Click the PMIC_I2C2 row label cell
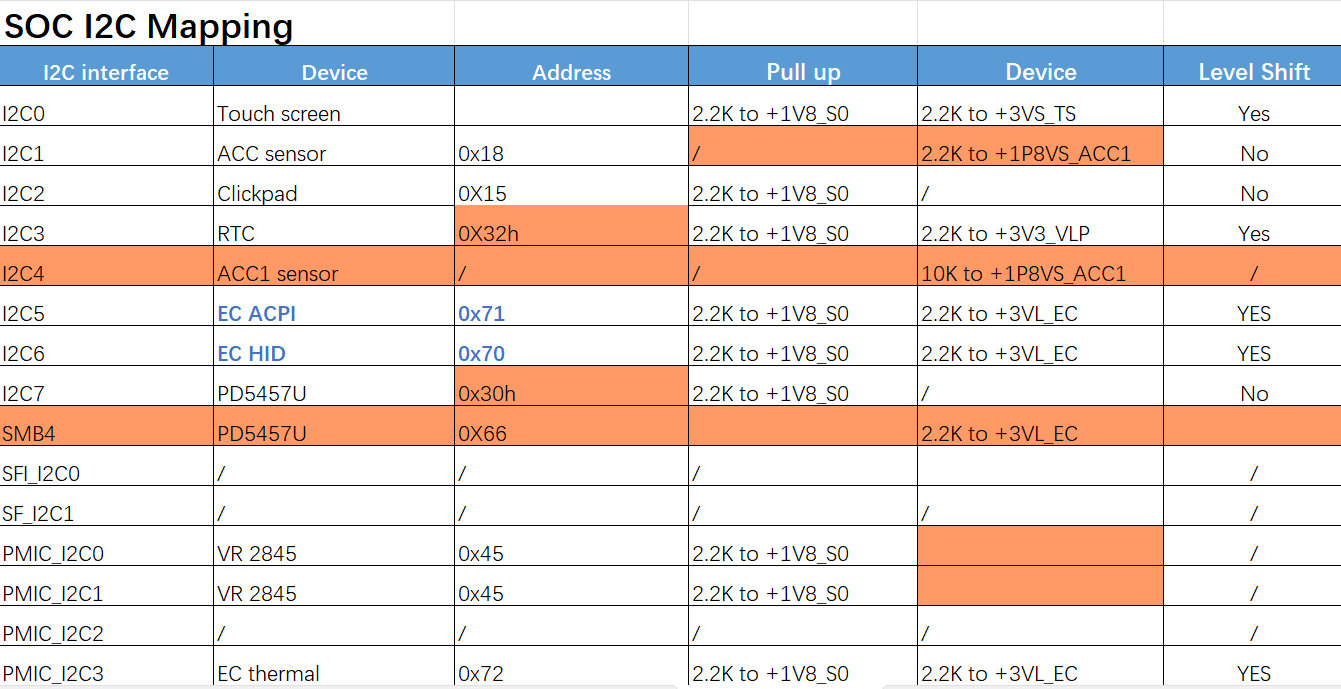Viewport: 1341px width, 689px height. click(x=106, y=626)
